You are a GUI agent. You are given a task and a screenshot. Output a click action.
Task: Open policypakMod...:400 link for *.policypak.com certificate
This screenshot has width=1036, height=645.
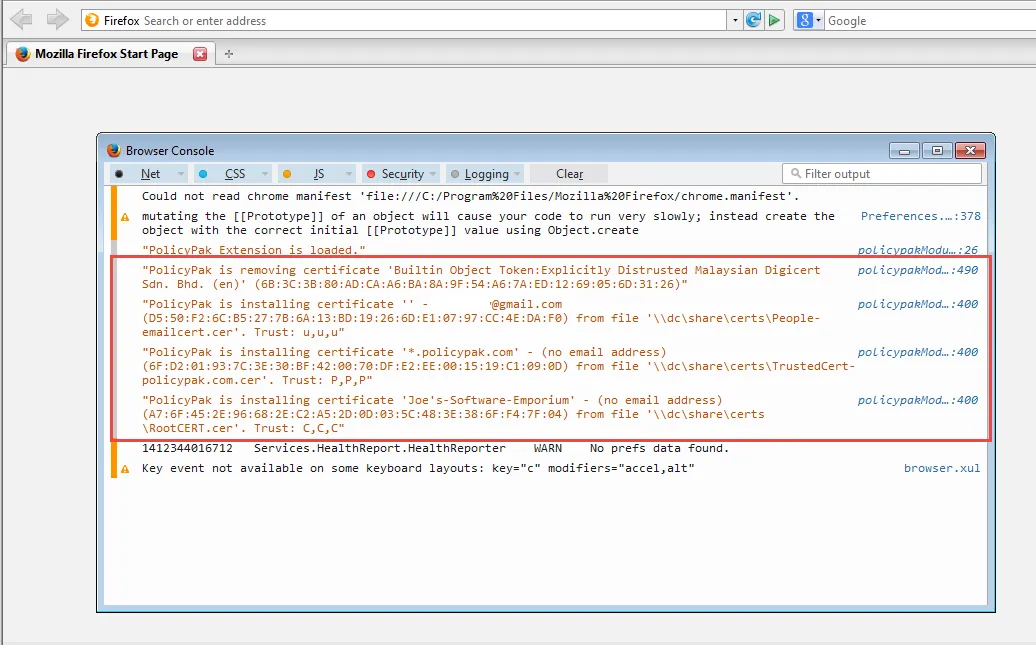(918, 352)
